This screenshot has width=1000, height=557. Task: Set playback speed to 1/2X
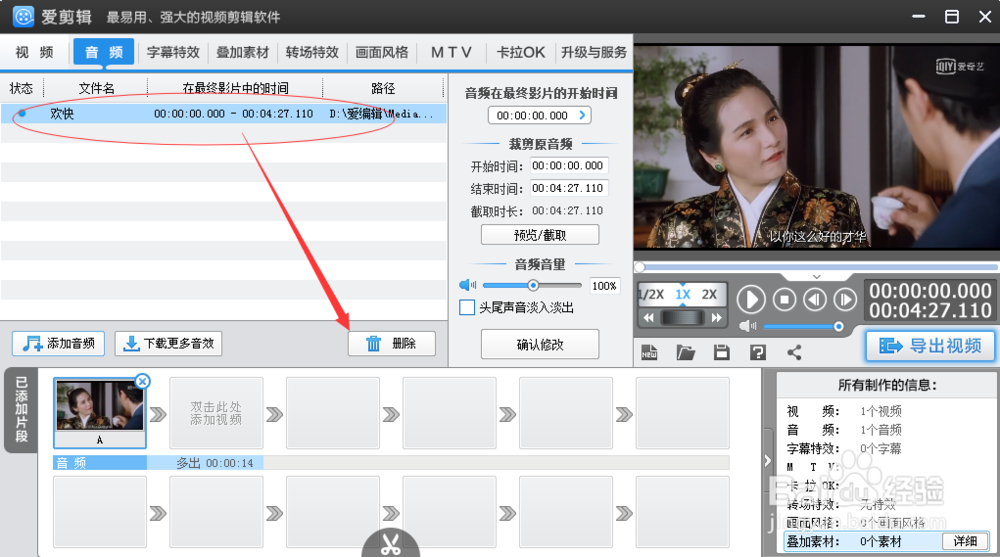tap(652, 294)
